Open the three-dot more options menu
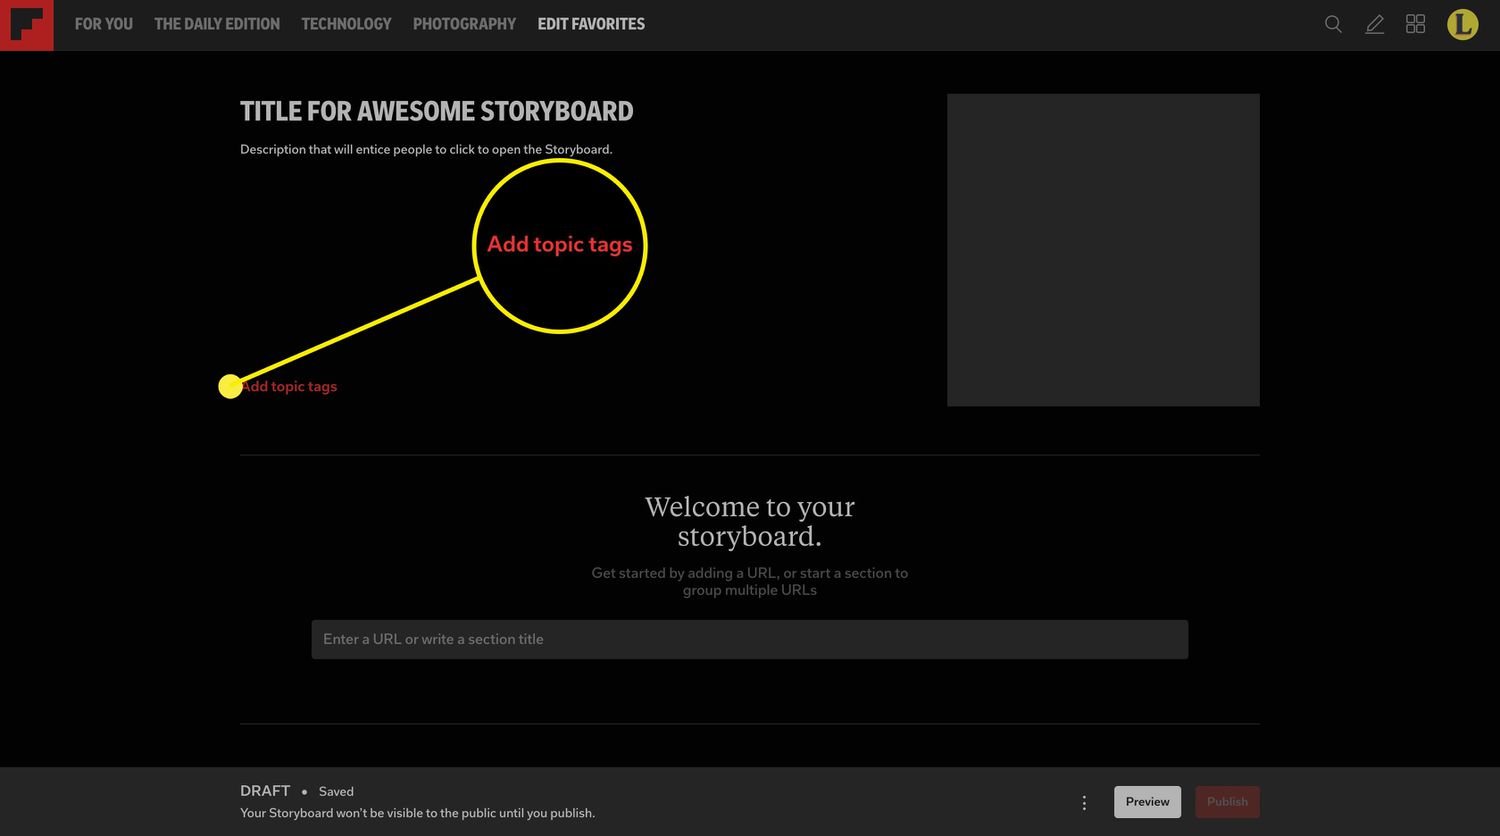Viewport: 1500px width, 836px height. pos(1084,802)
